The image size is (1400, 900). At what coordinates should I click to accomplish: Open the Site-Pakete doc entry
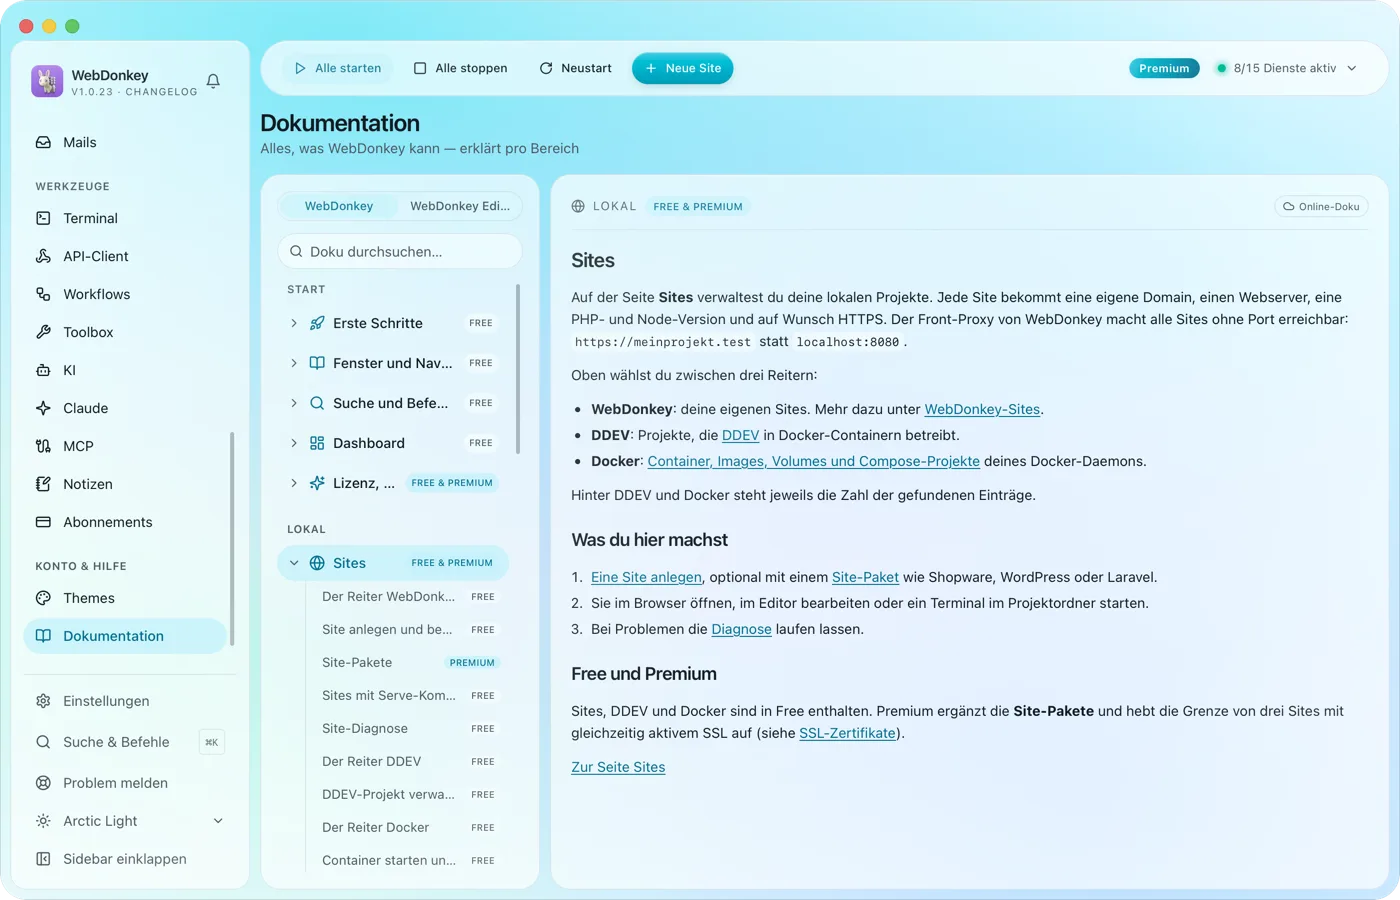(408, 662)
